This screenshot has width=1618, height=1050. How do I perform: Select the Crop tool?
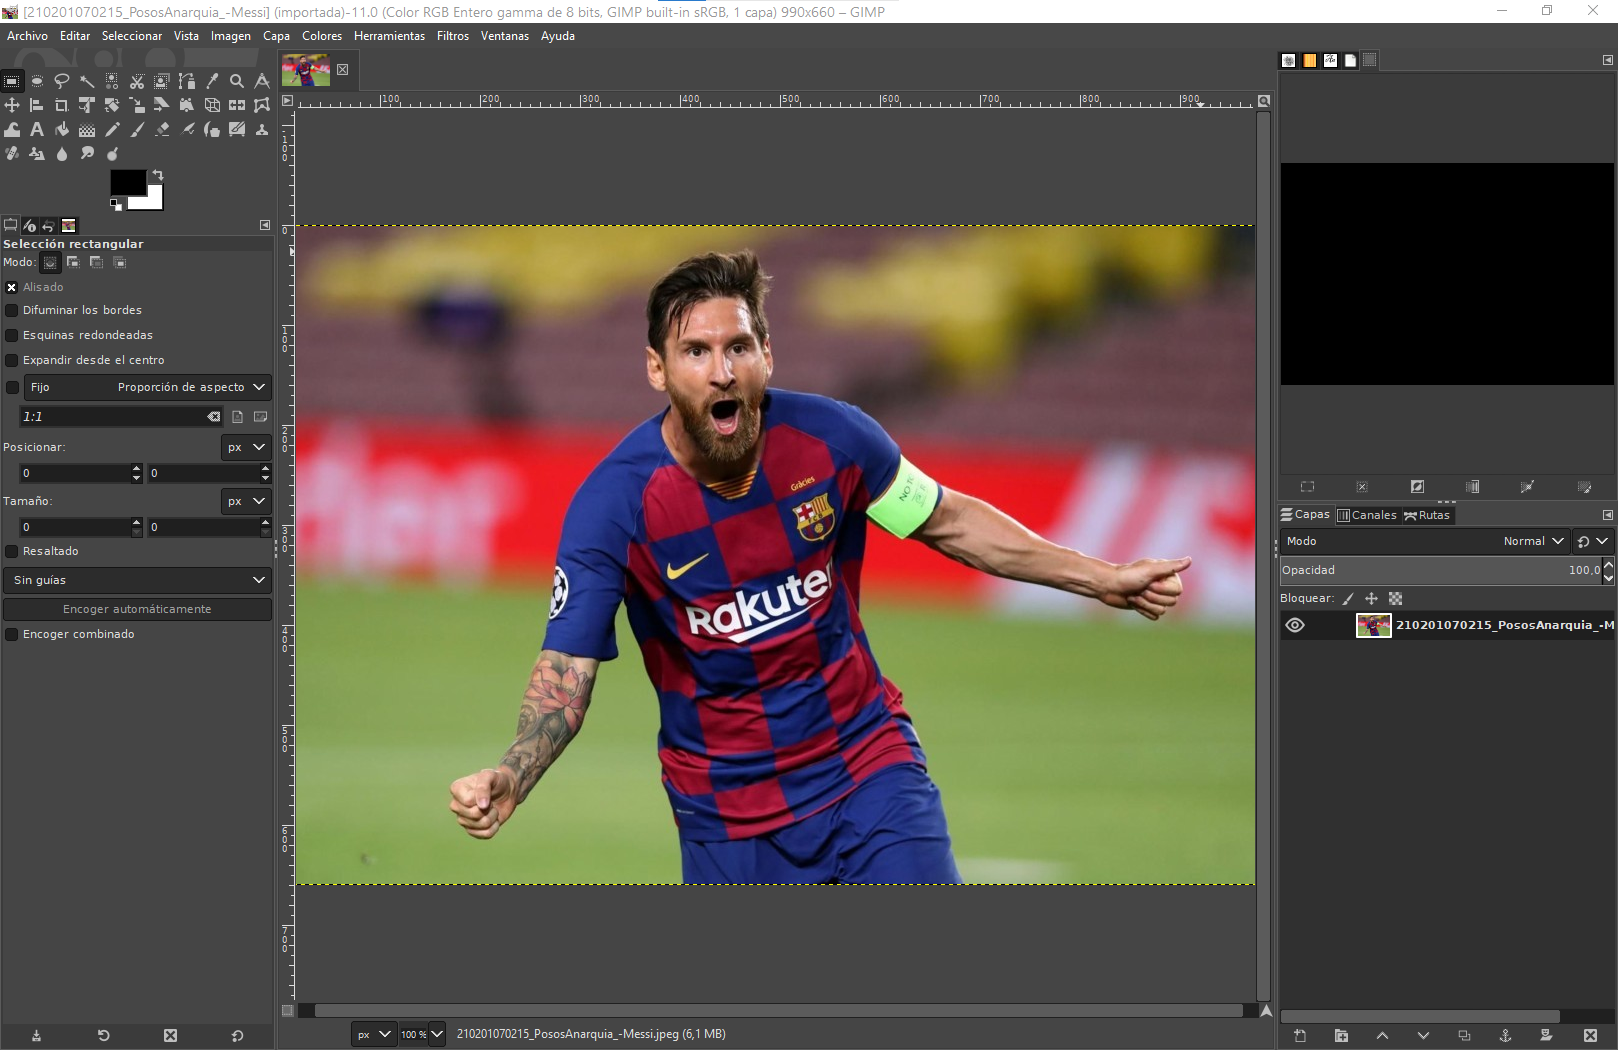(x=62, y=105)
